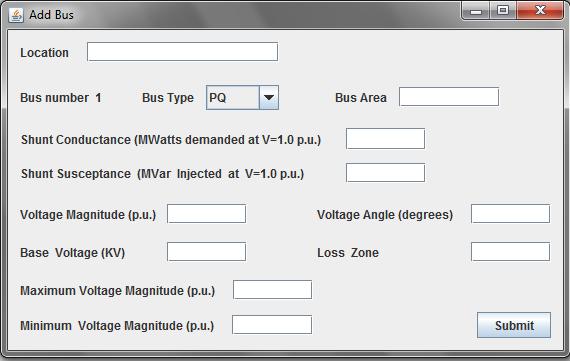The width and height of the screenshot is (570, 361).
Task: Select the Loss Zone input field
Action: 510,252
